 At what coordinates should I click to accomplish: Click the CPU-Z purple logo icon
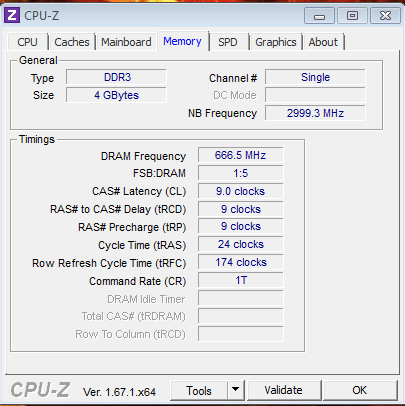12,15
